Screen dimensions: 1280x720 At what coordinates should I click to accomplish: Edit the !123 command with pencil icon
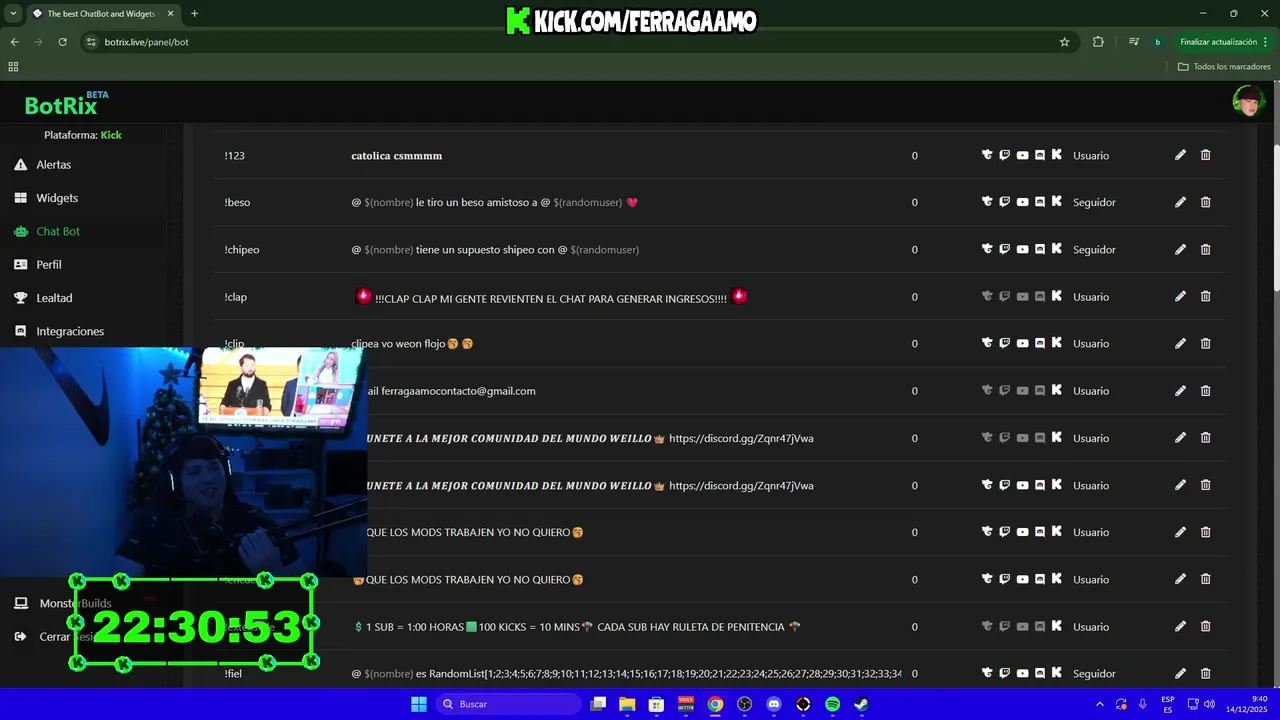[x=1180, y=155]
